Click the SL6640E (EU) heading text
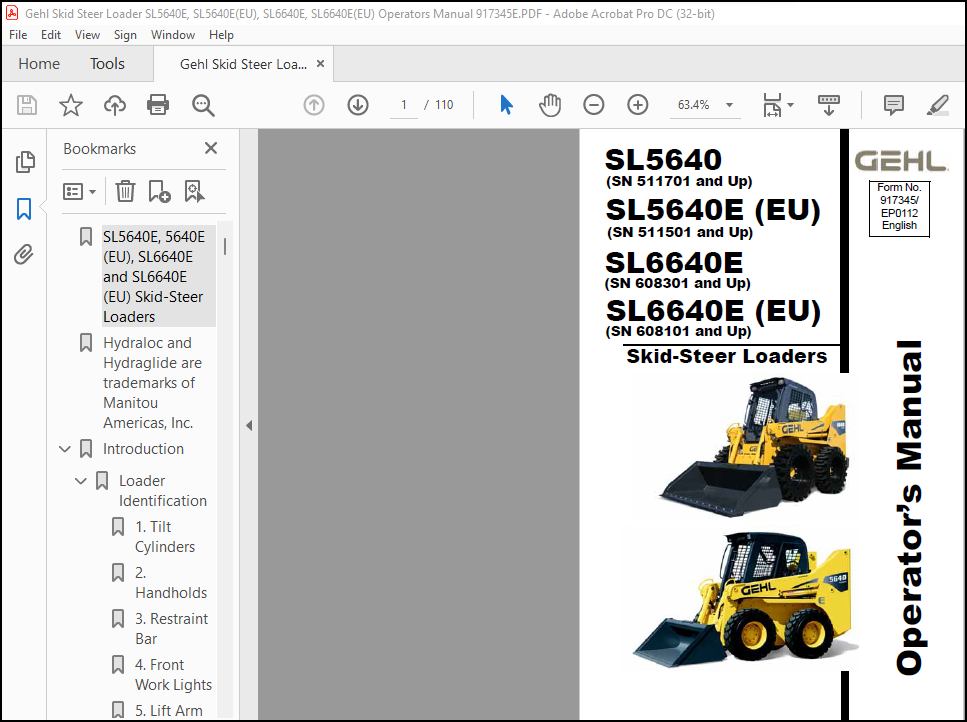 point(713,310)
